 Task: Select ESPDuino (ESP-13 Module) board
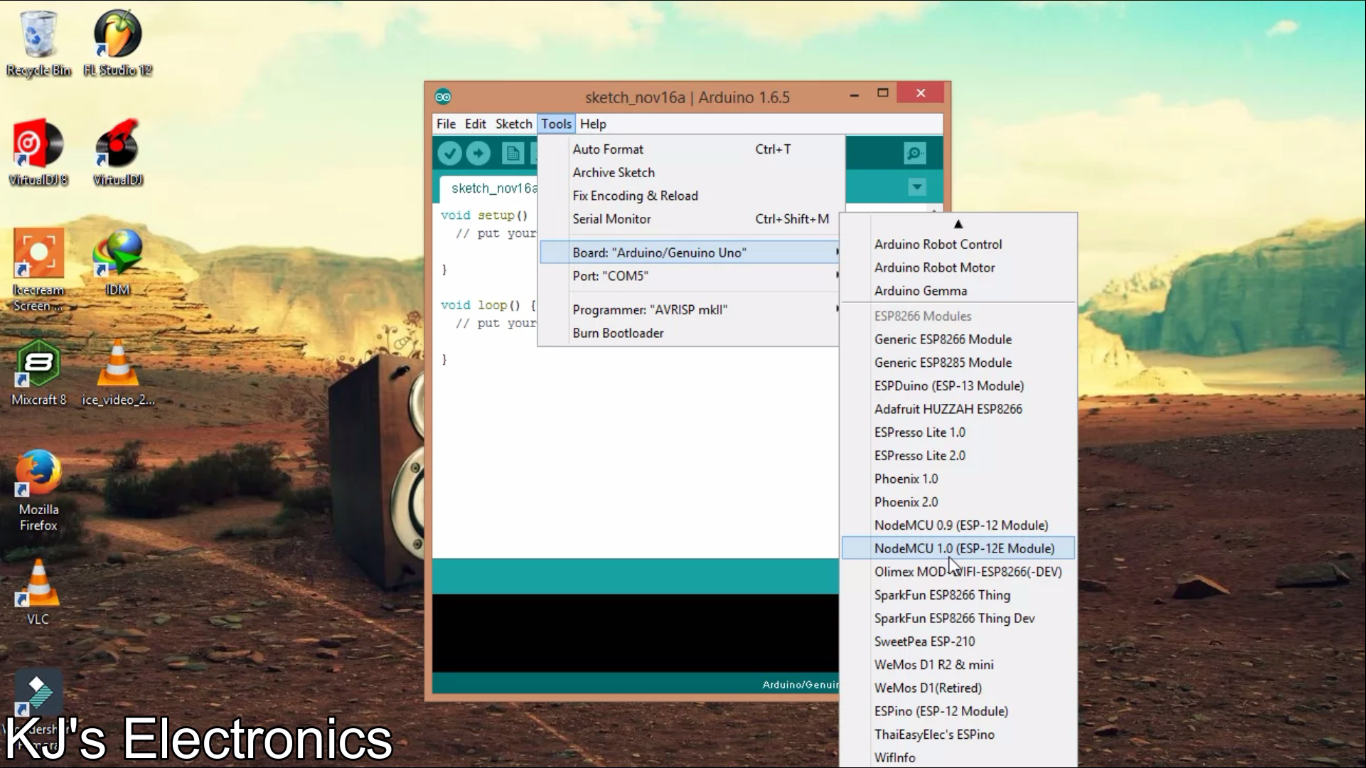[959, 386]
